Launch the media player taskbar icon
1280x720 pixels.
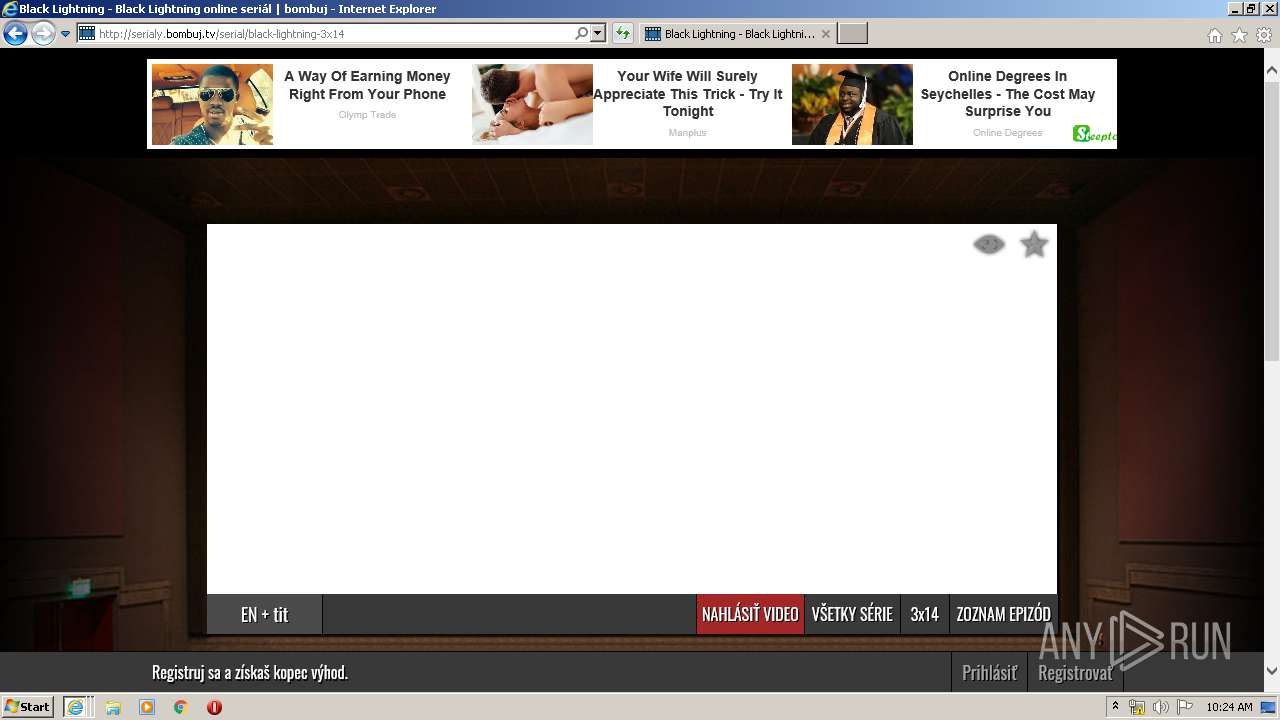coord(147,707)
